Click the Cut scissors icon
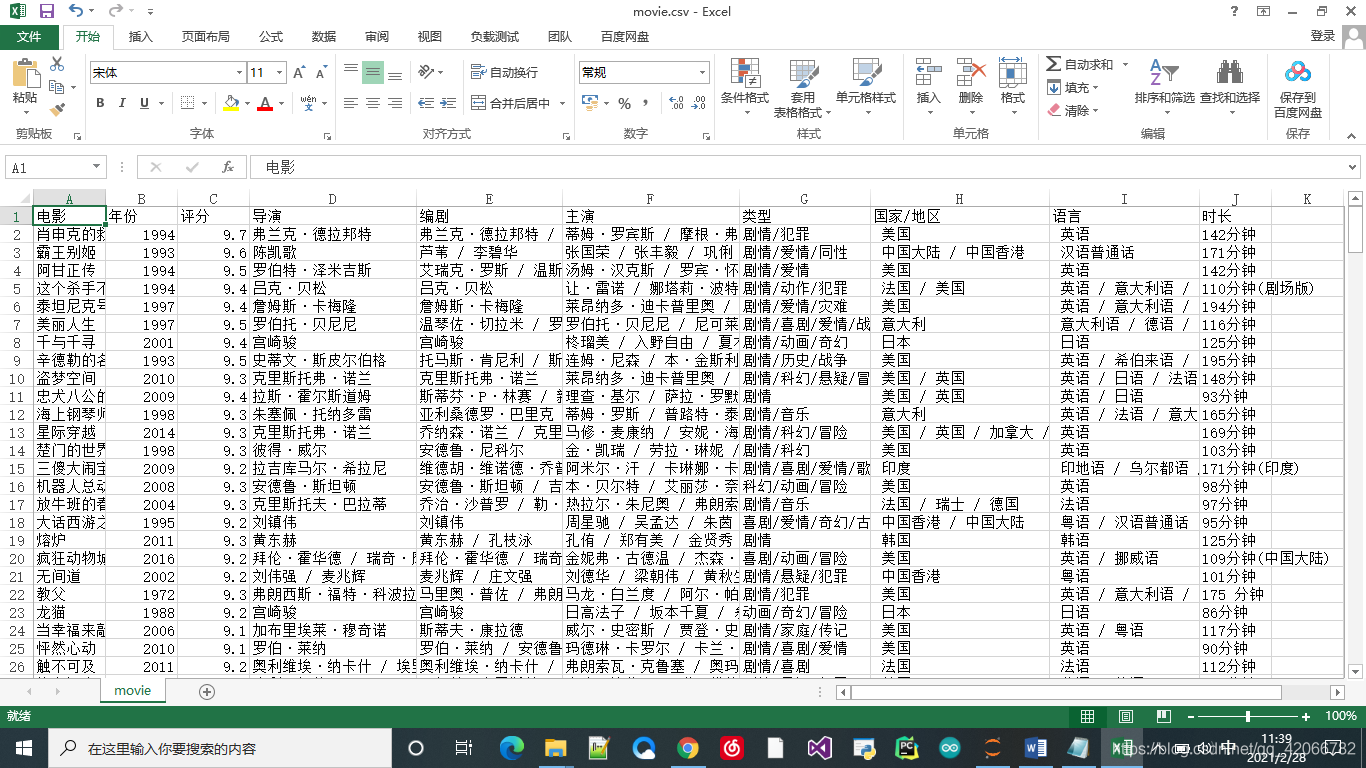 point(57,64)
